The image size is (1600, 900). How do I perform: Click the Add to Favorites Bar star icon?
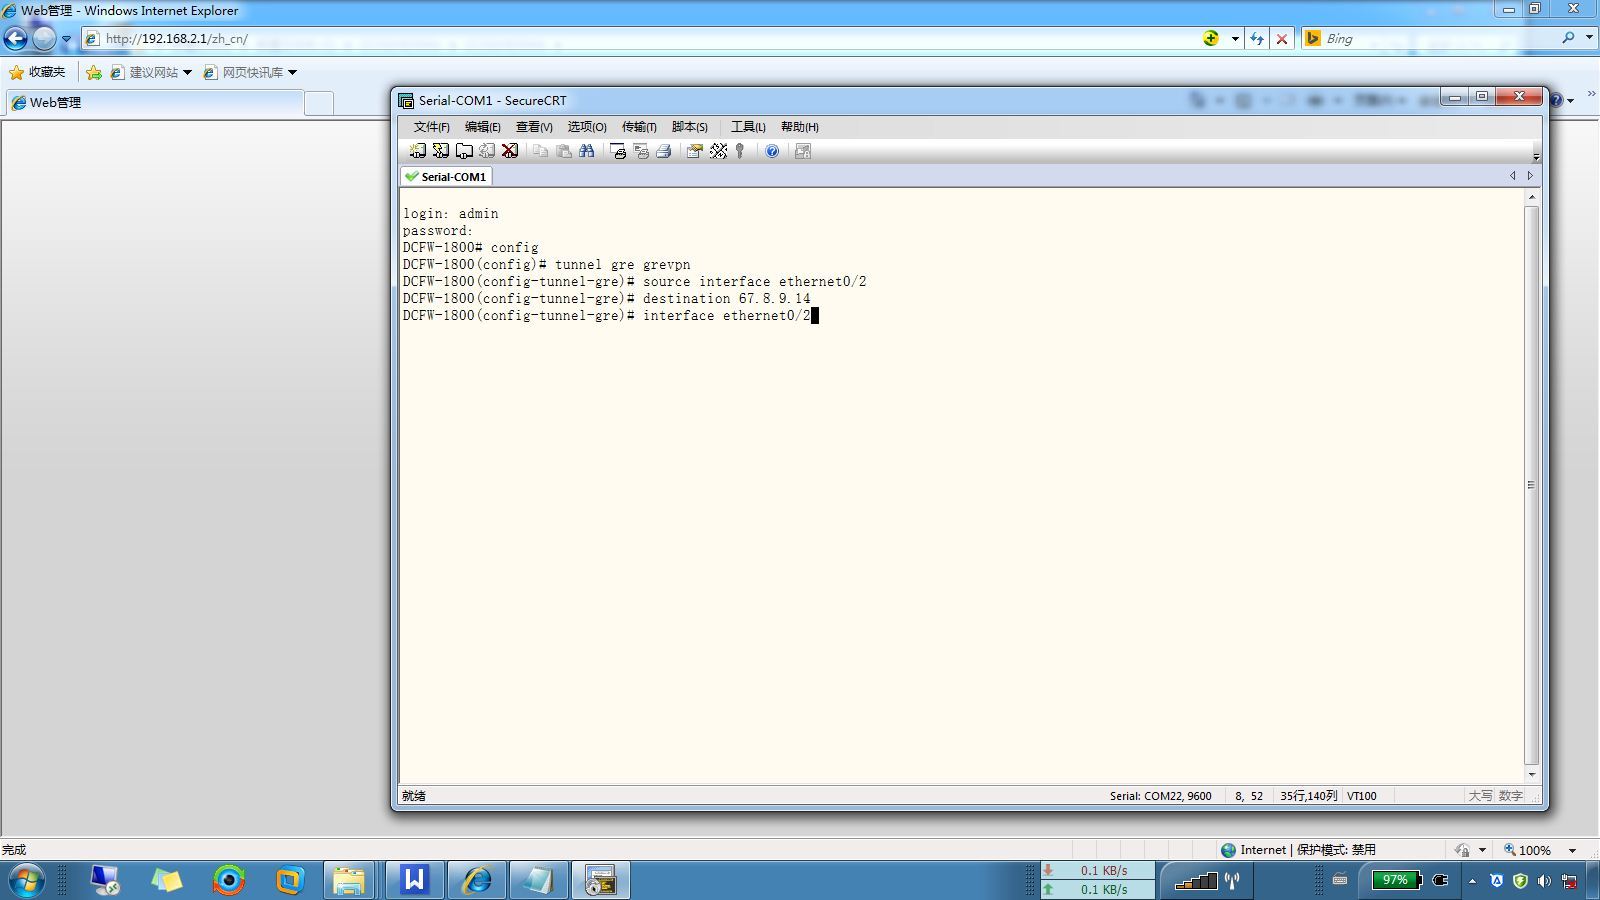pyautogui.click(x=93, y=72)
